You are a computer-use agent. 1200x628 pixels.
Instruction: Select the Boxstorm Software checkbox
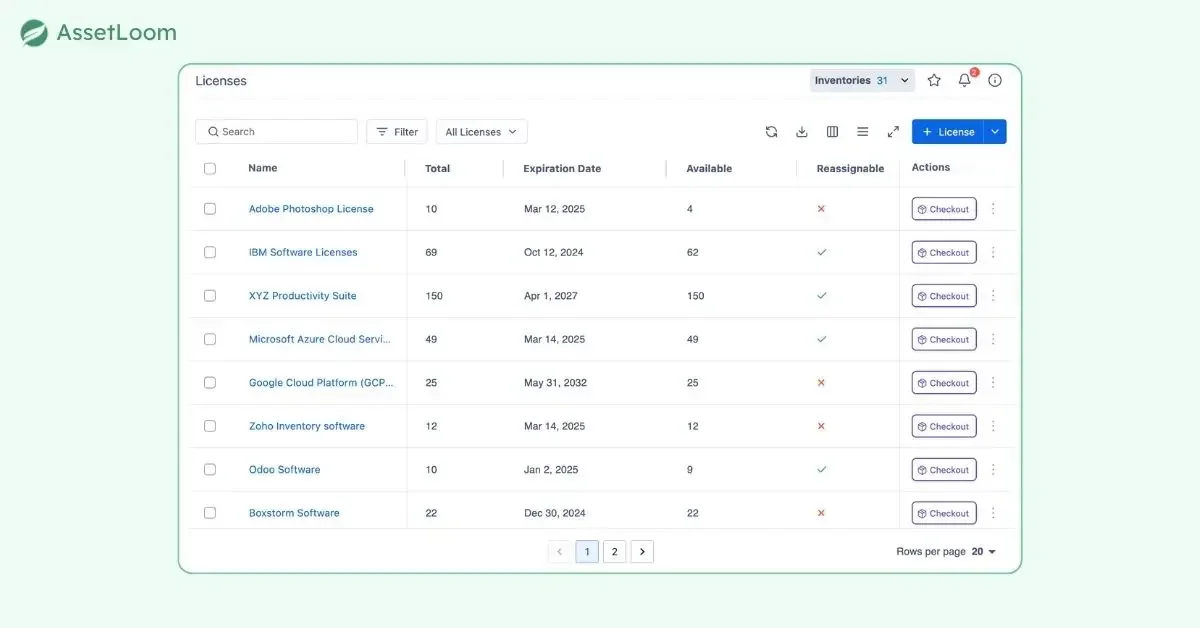click(x=210, y=513)
